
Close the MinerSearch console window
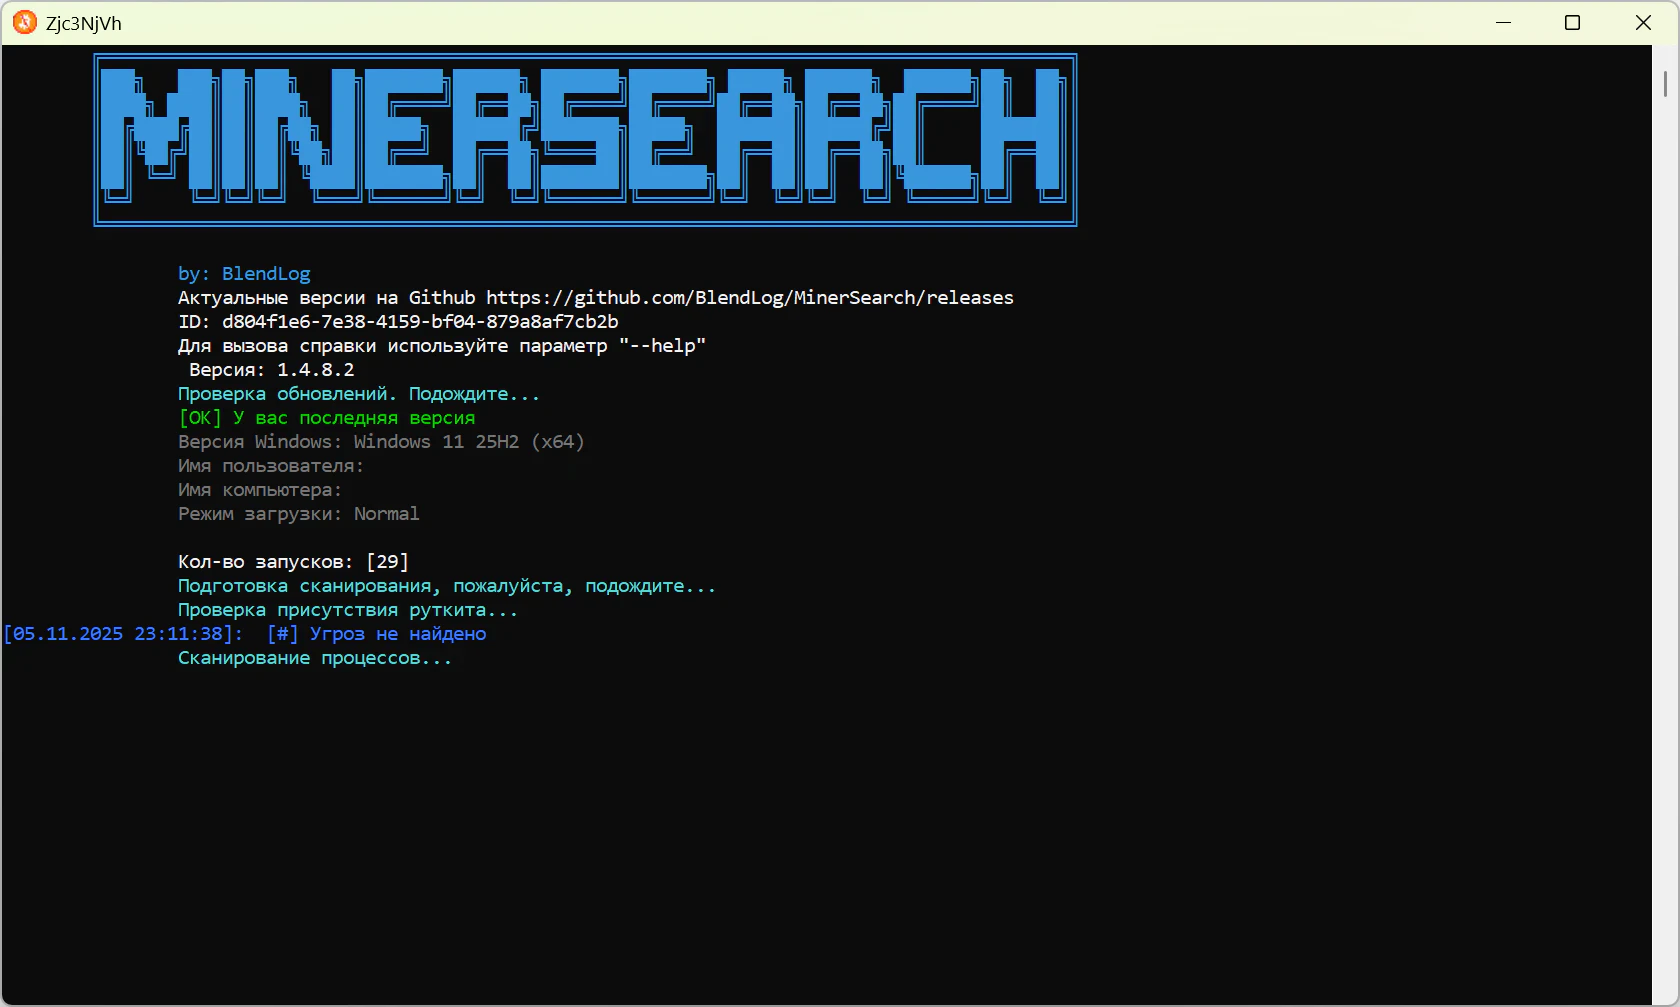coord(1643,22)
